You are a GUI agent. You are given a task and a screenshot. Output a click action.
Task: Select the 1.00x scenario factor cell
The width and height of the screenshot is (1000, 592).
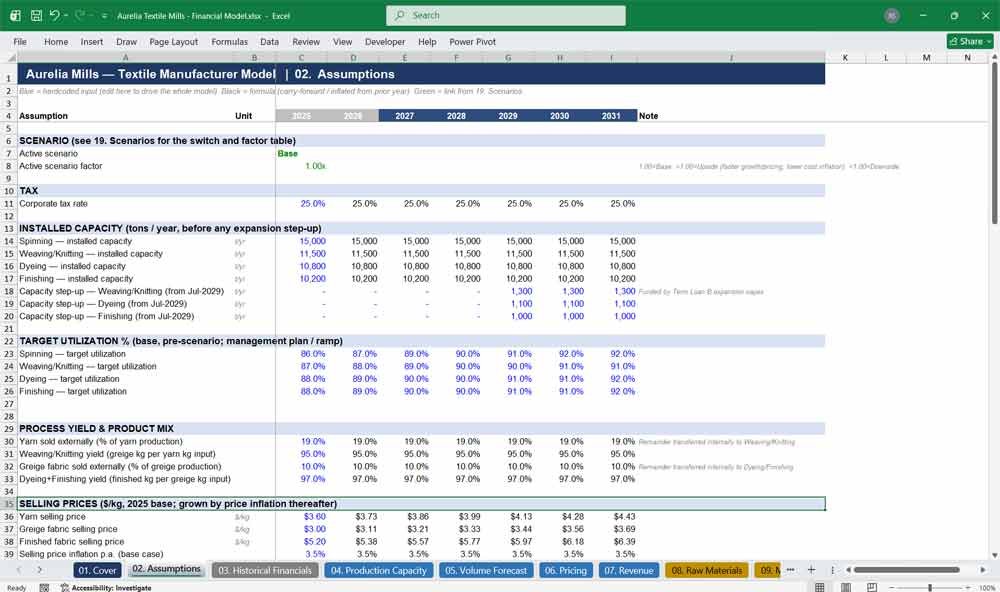(301, 166)
